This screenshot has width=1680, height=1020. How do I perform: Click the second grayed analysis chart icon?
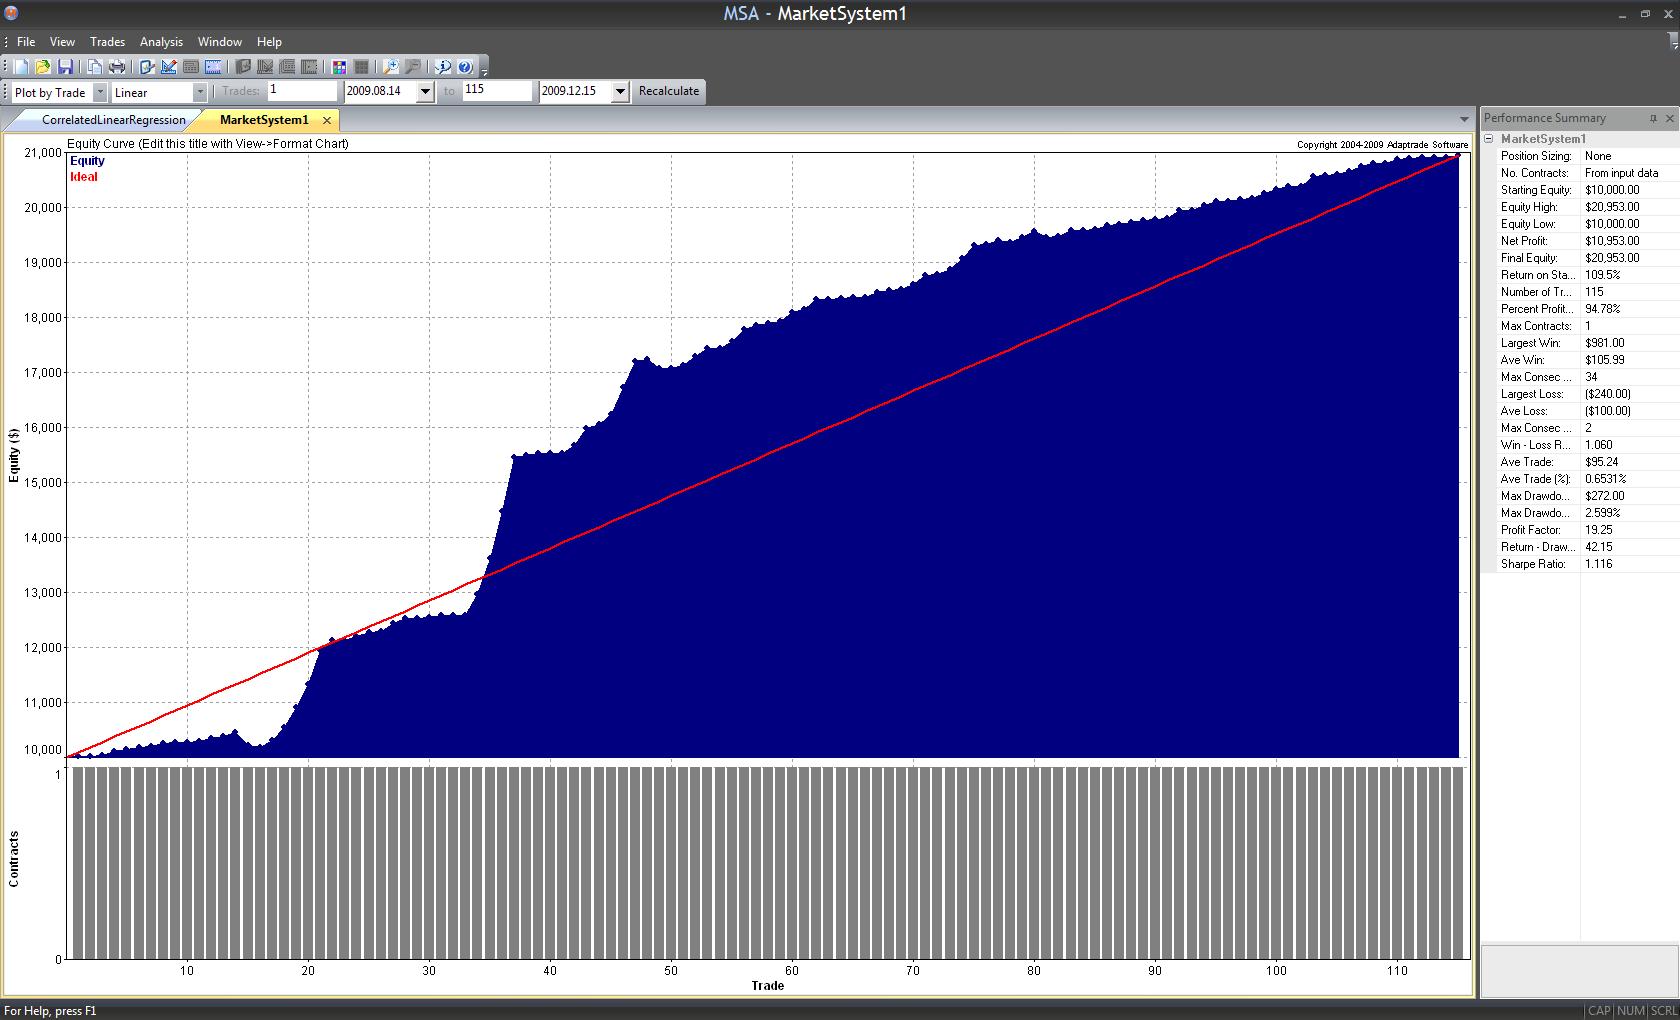tap(265, 67)
